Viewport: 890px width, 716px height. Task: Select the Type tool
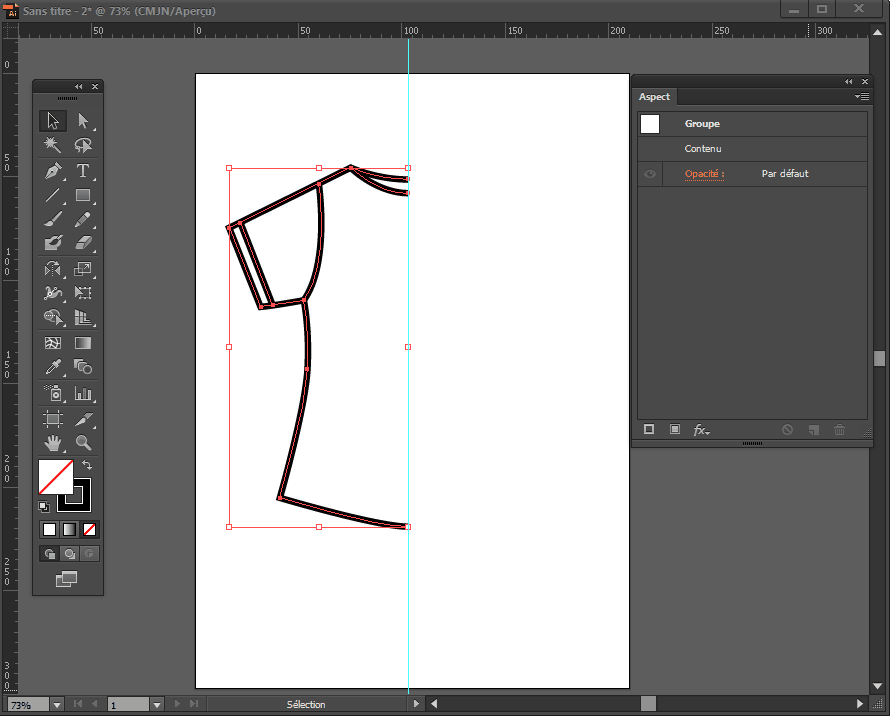click(x=83, y=170)
